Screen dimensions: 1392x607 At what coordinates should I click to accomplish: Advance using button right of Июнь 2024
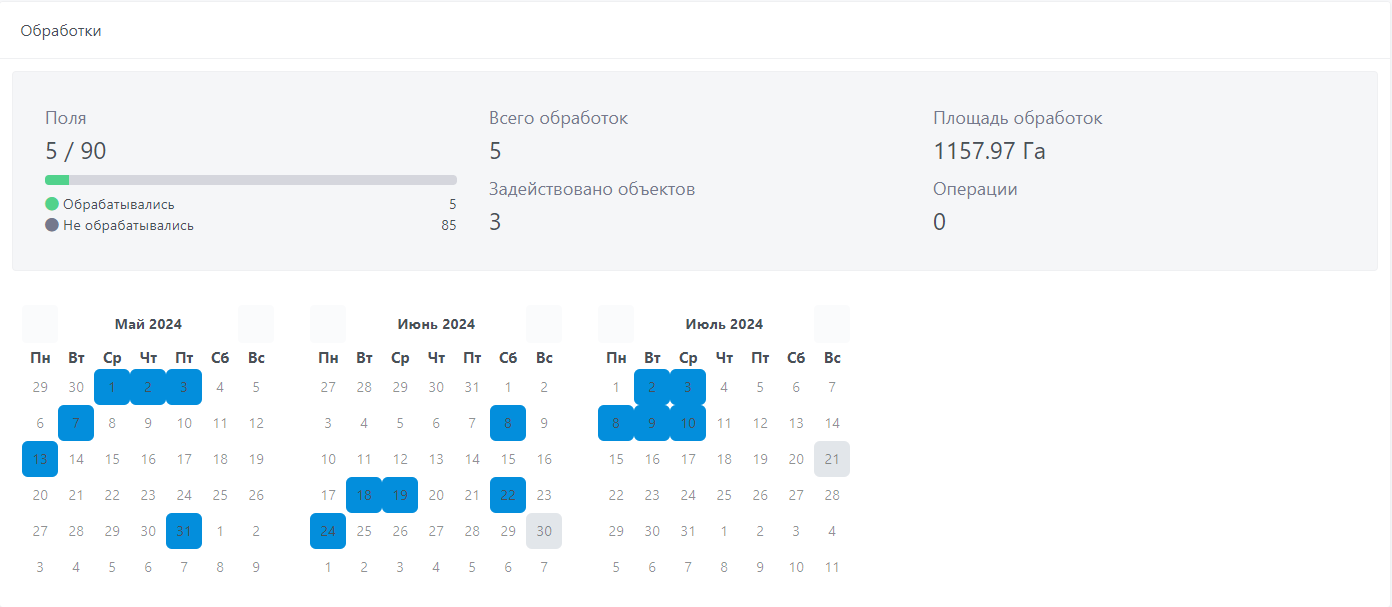544,324
